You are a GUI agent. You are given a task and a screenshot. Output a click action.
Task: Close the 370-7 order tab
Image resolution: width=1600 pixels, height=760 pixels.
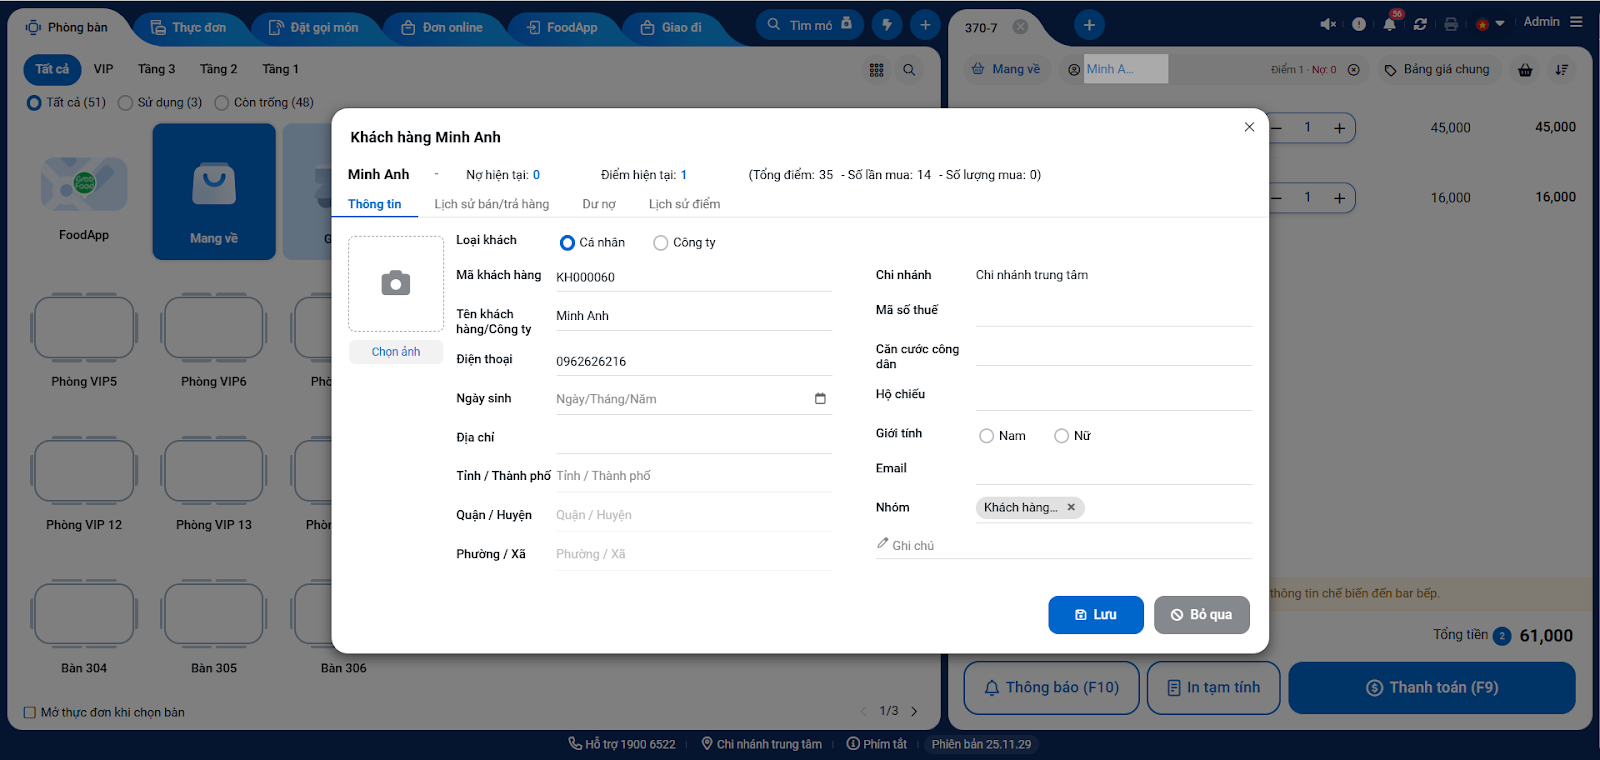[1020, 27]
